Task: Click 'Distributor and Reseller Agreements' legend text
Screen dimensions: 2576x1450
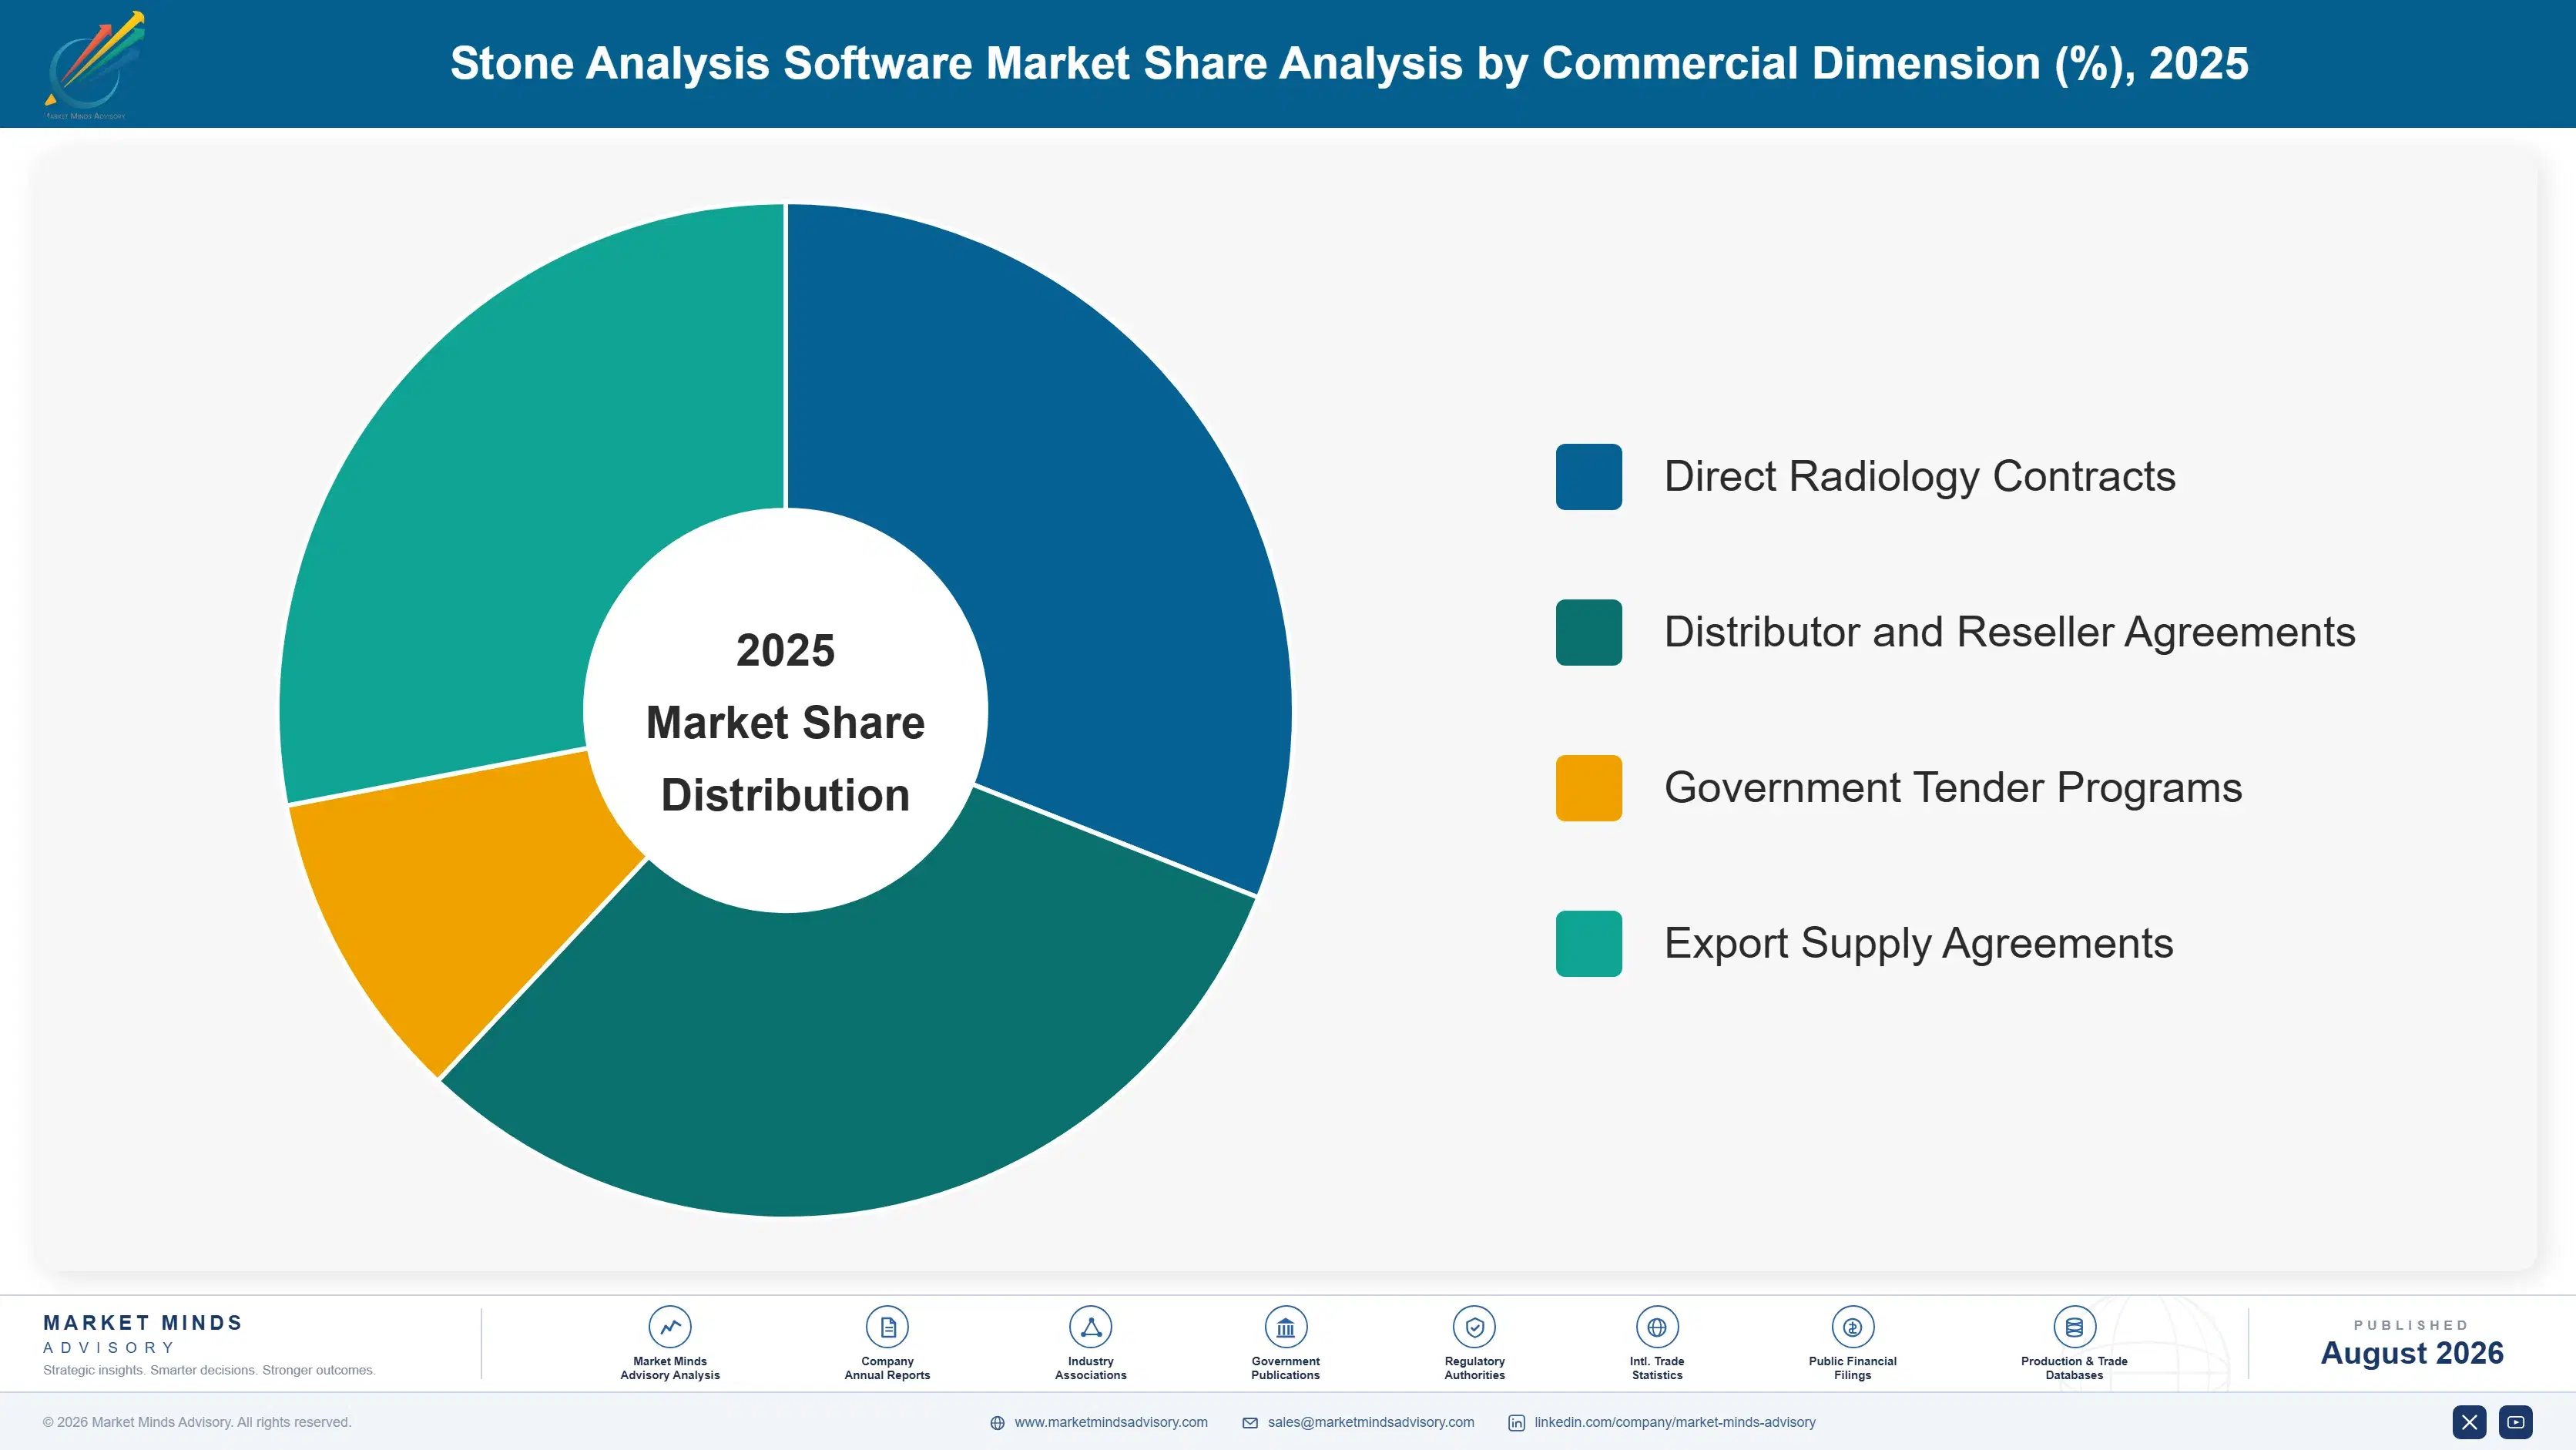Action: (2009, 632)
